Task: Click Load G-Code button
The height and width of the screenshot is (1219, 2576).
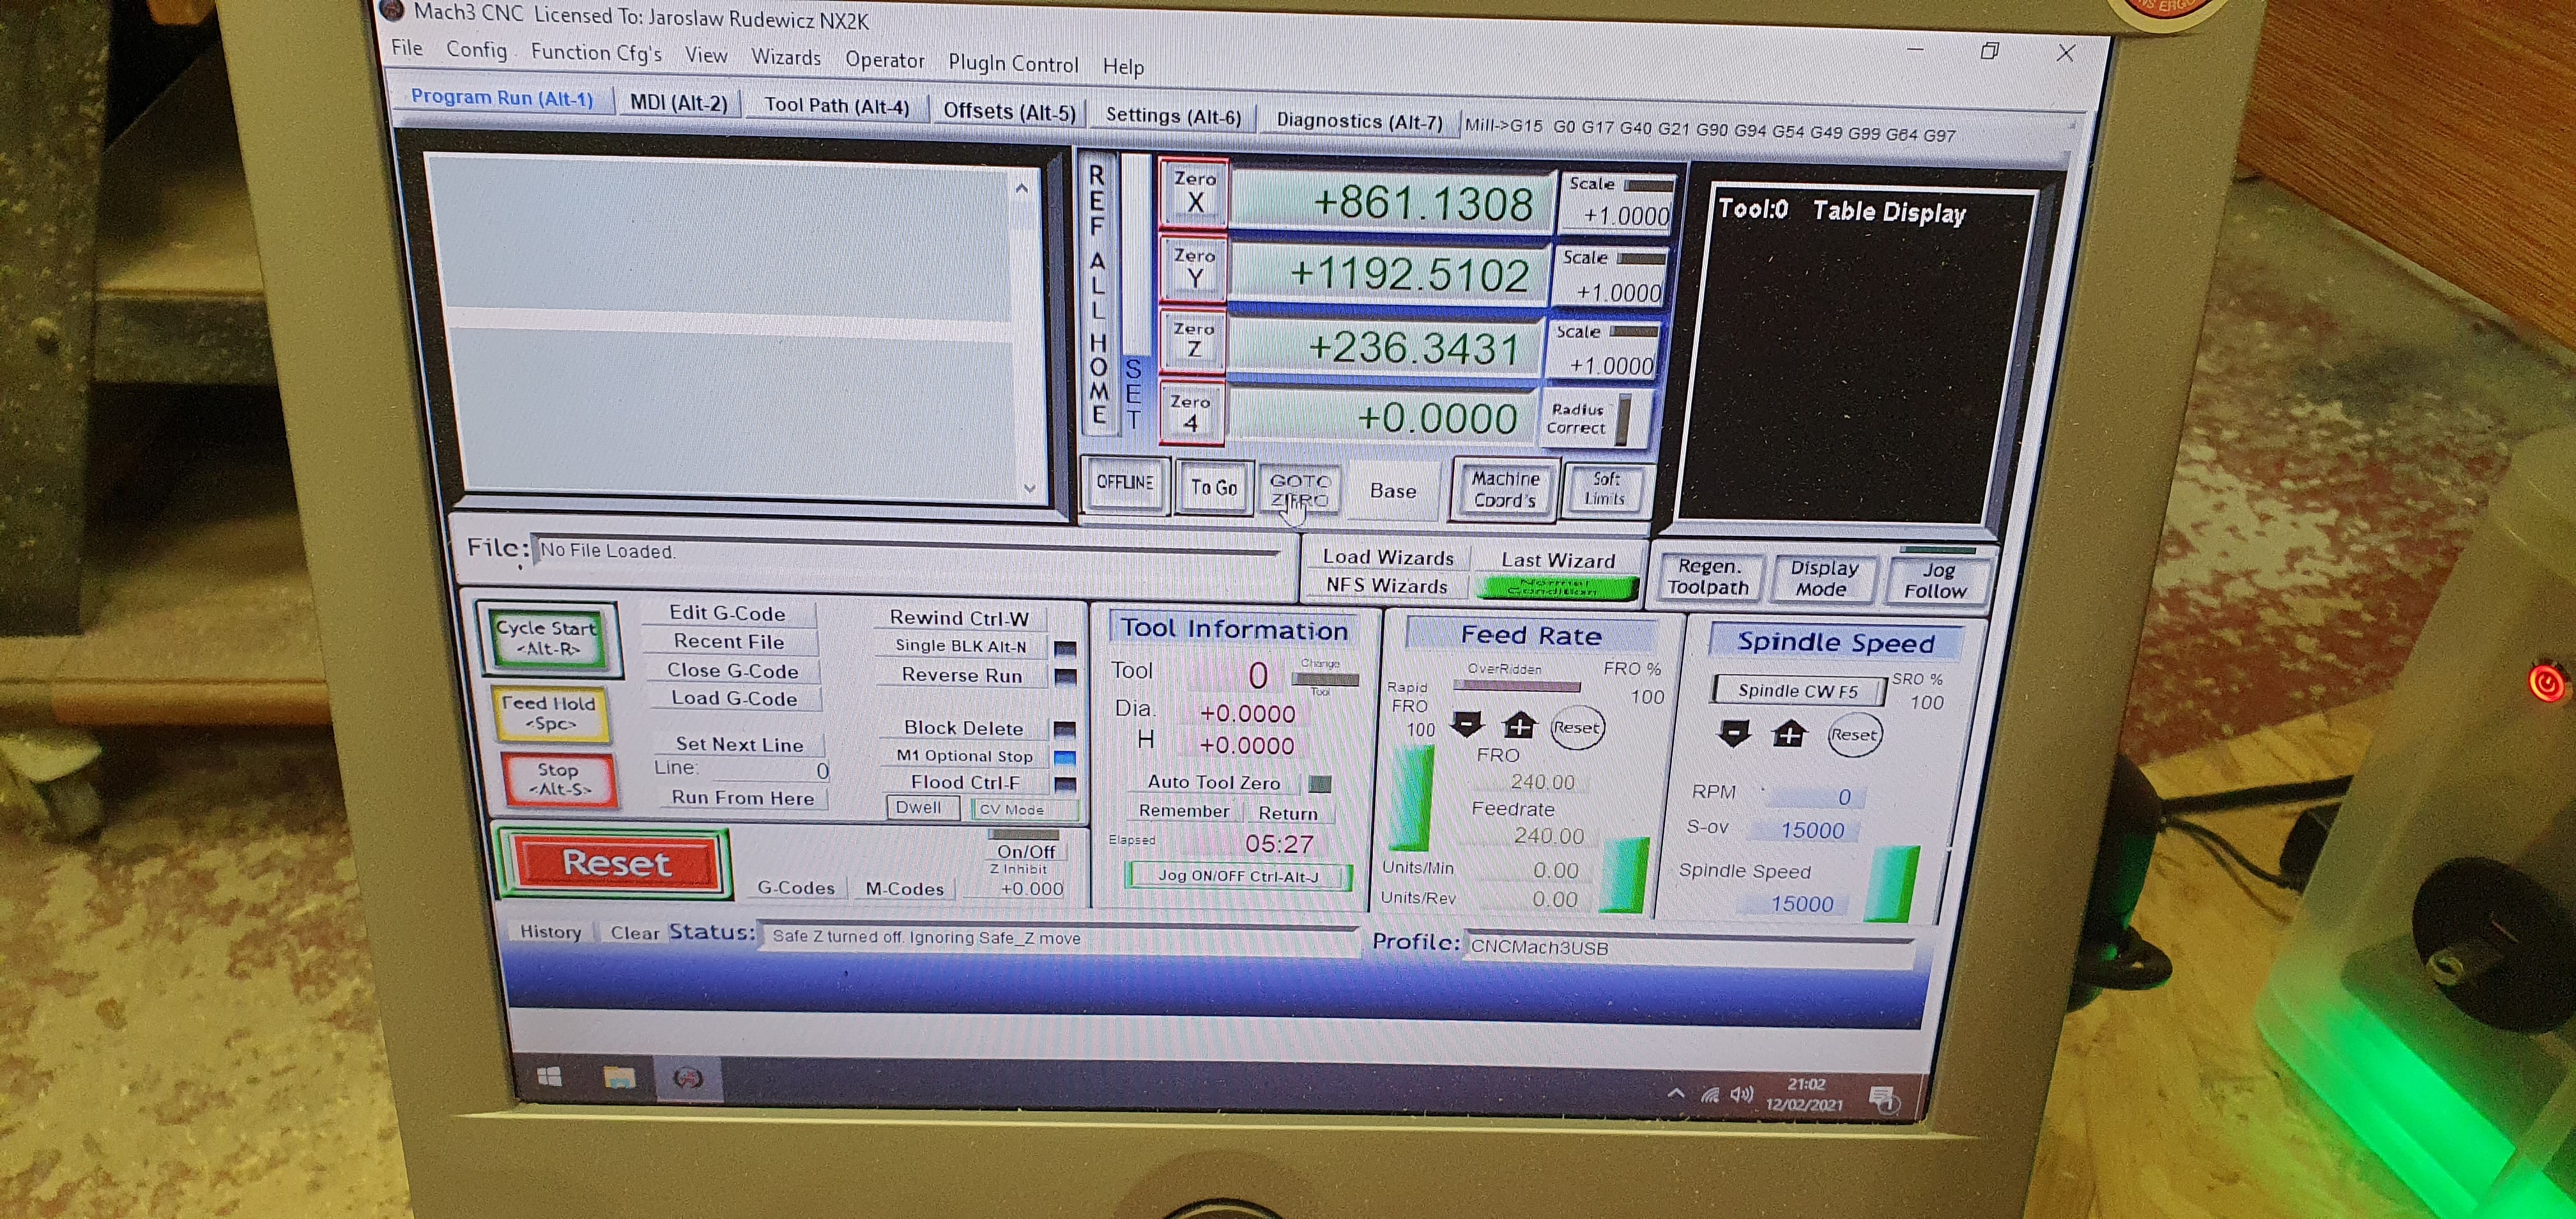Action: tap(734, 699)
